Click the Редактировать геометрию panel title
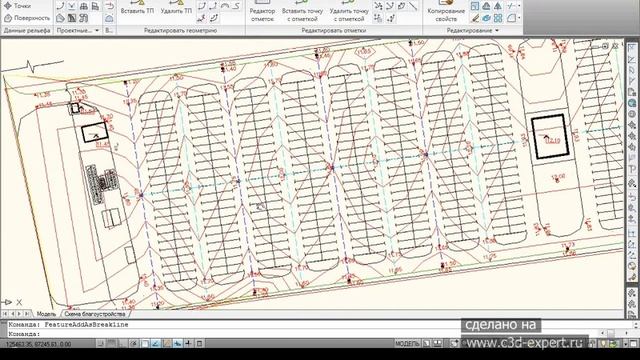This screenshot has width=640, height=360. [x=180, y=30]
